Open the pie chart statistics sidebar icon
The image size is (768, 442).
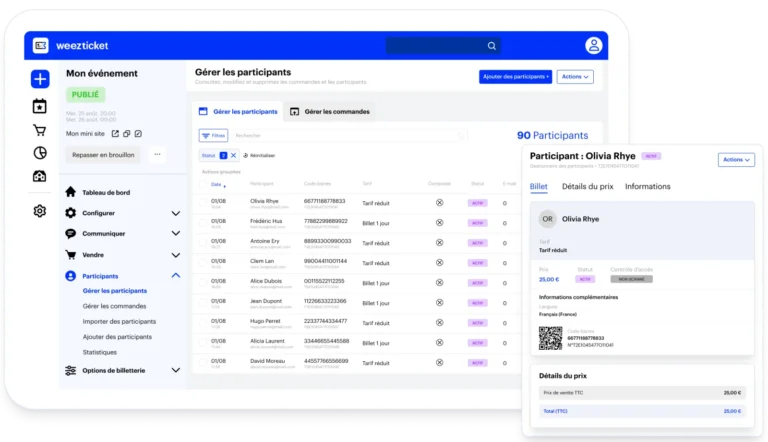click(40, 153)
